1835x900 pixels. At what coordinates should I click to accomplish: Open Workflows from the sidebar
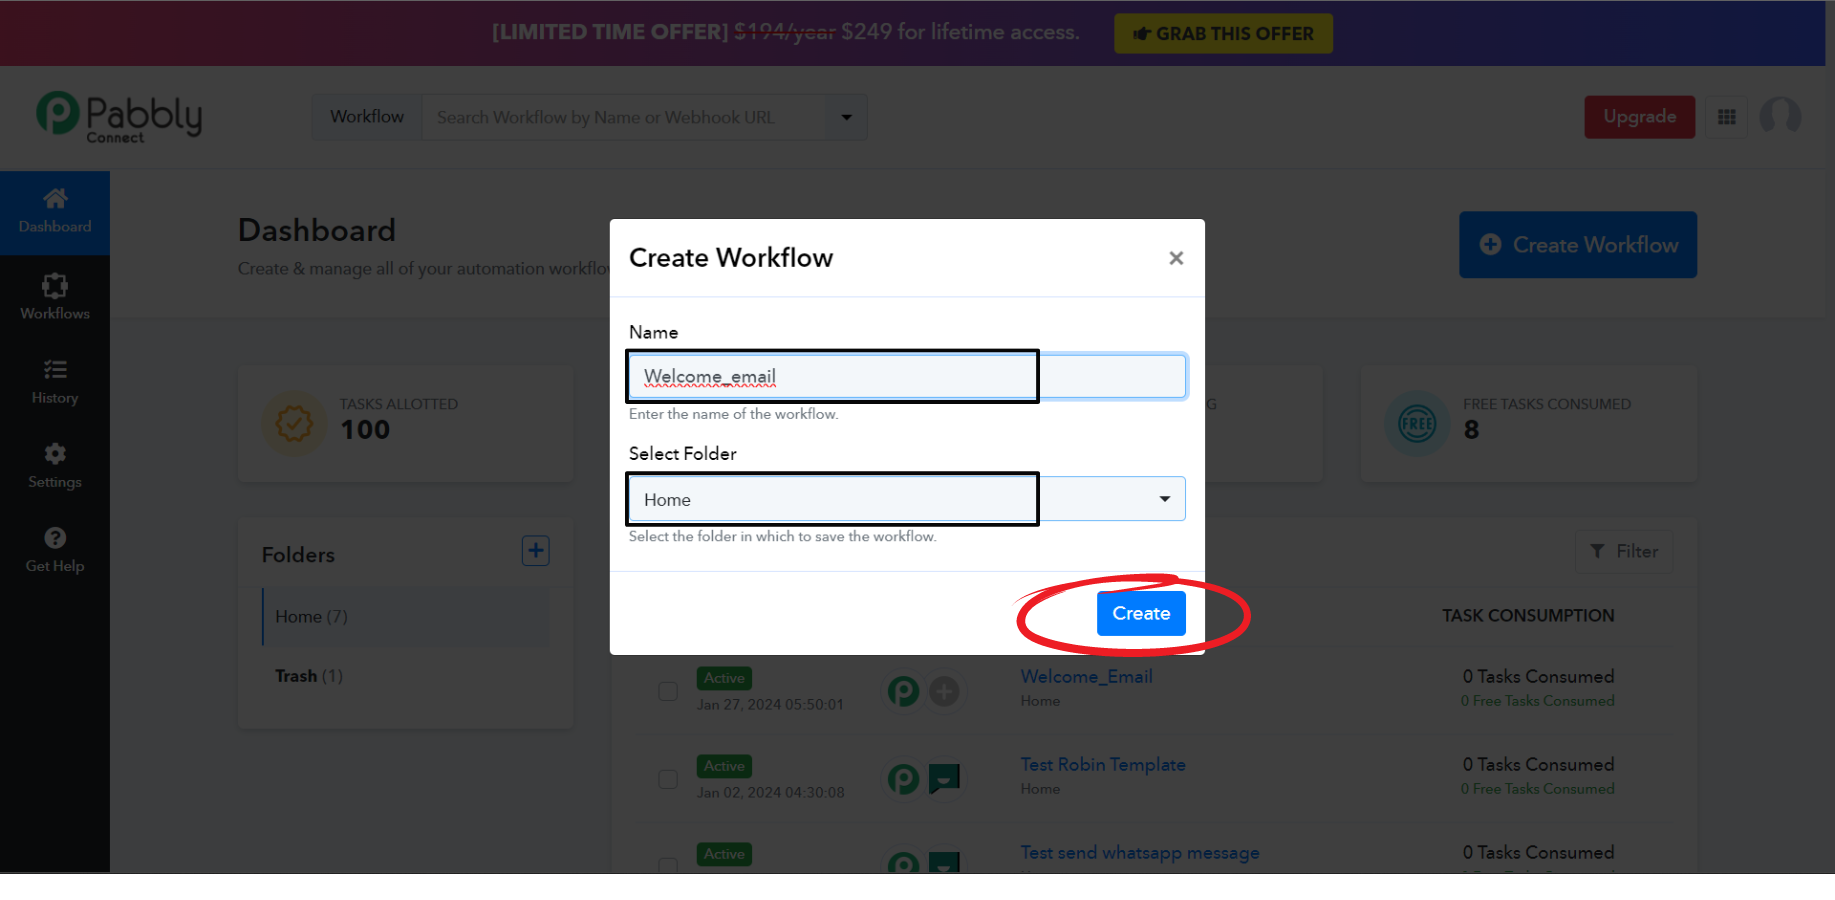[x=55, y=287]
